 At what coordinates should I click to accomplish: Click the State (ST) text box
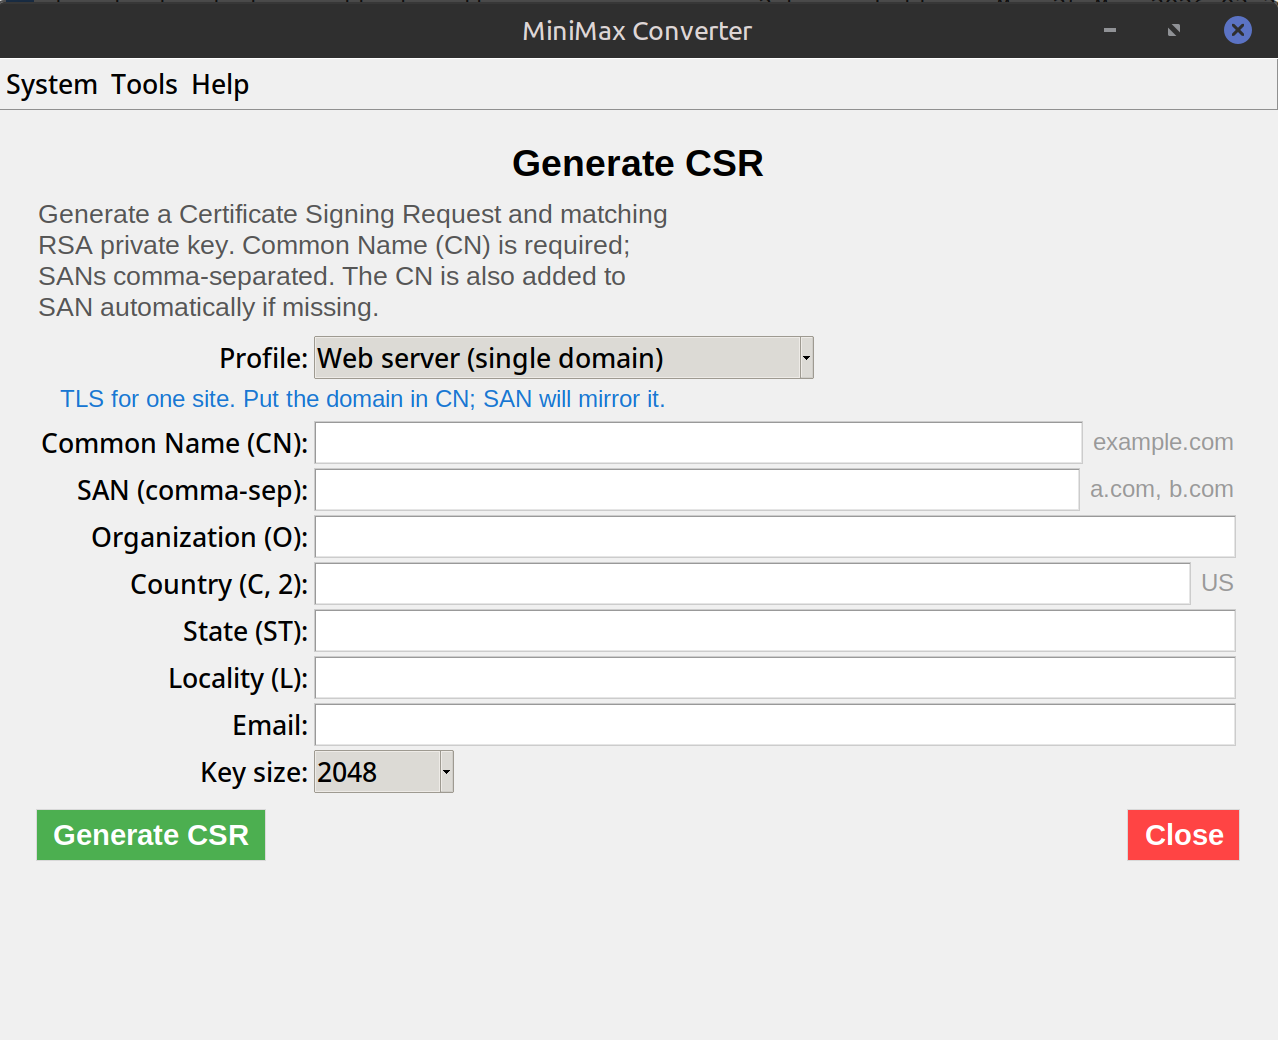pos(775,631)
